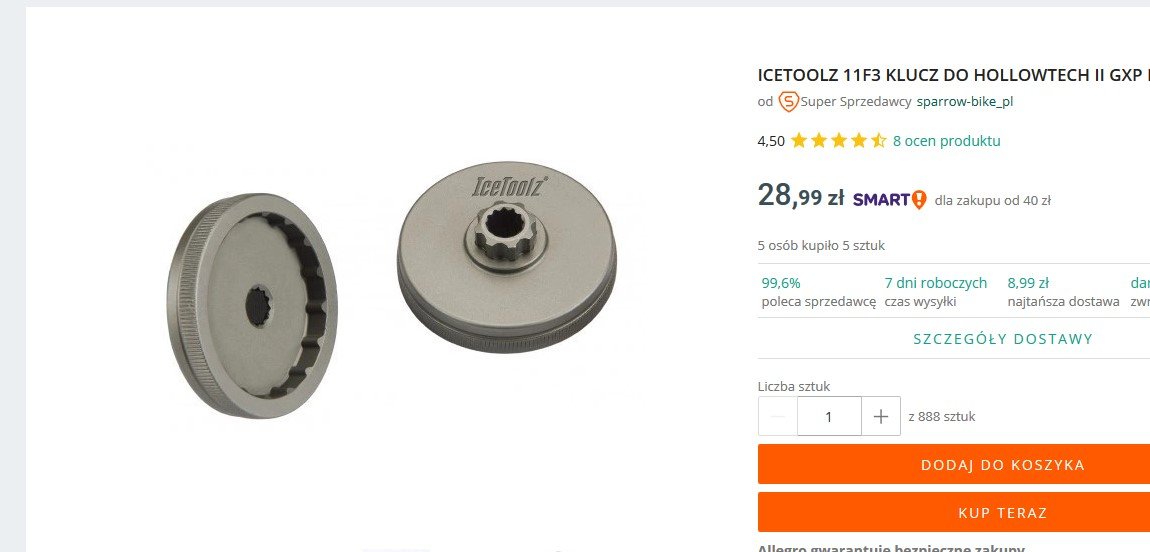Click the 4,50 rating score number
Viewport: 1150px width, 552px height.
[771, 141]
